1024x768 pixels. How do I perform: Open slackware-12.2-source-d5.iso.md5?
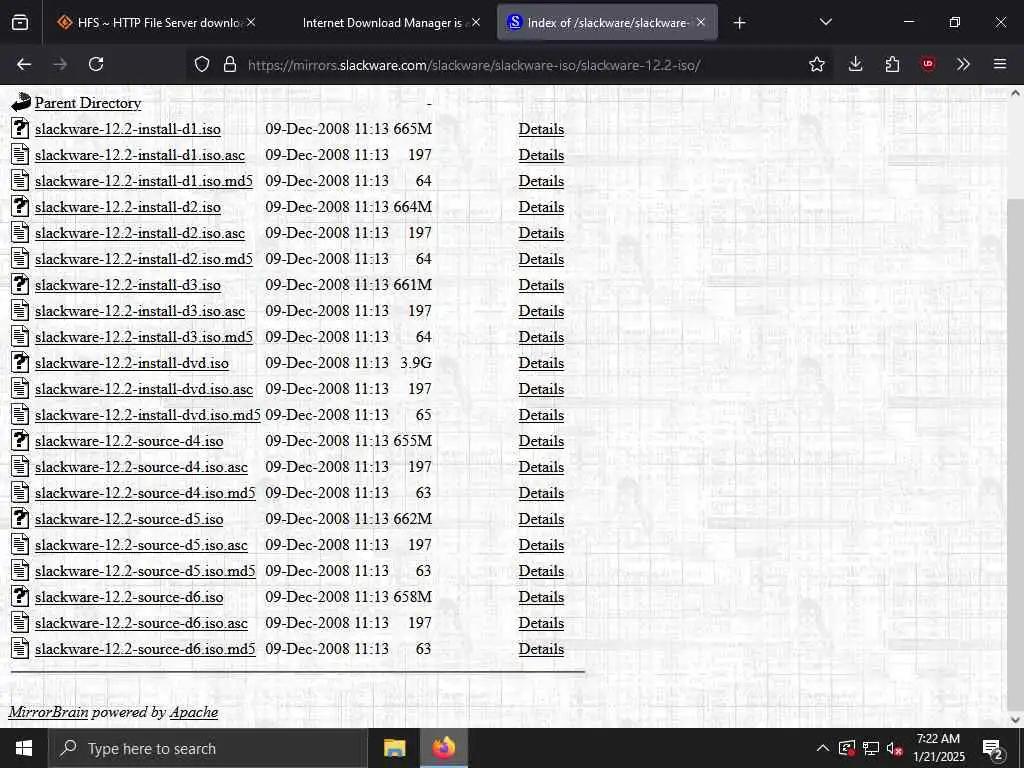[145, 571]
